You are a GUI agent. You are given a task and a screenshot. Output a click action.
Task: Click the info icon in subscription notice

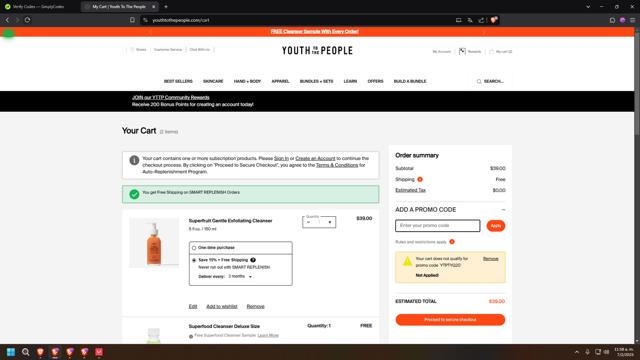[x=134, y=160]
